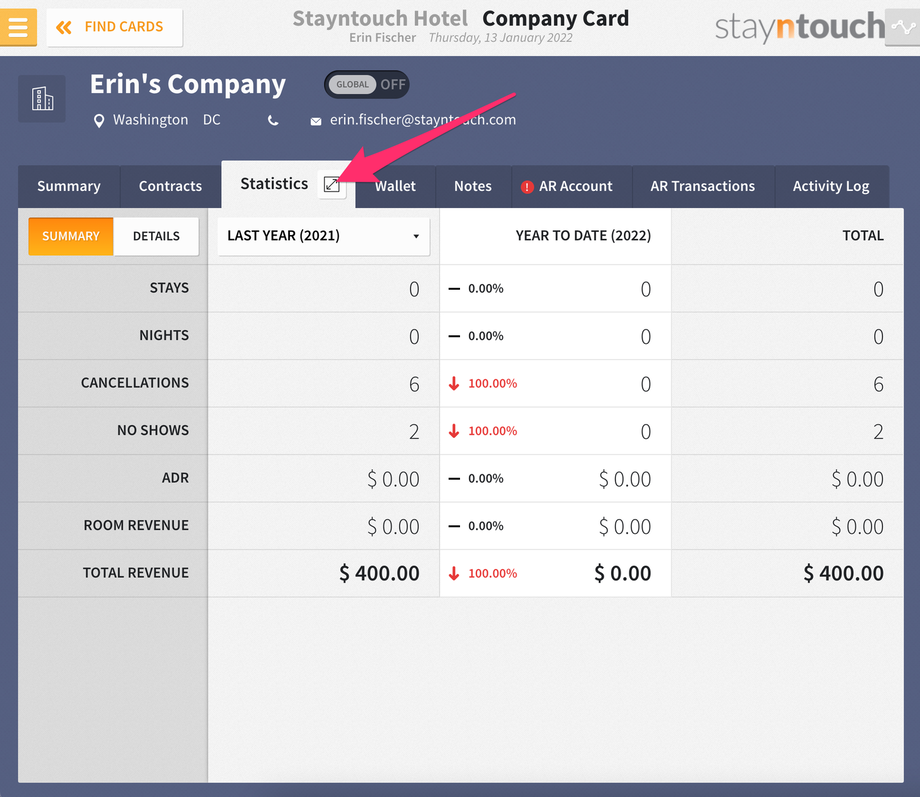Viewport: 920px width, 797px height.
Task: Open the Last Year (2021) dropdown
Action: coord(323,236)
